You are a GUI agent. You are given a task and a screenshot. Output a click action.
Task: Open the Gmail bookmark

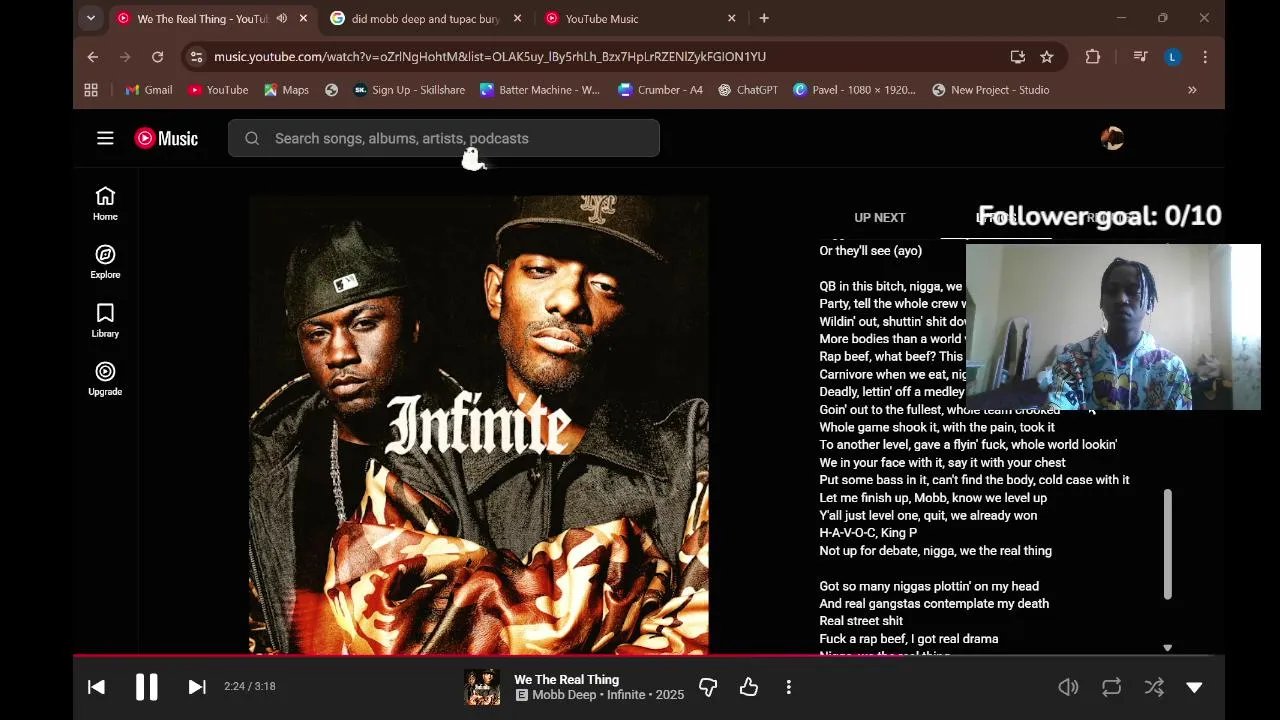[149, 90]
